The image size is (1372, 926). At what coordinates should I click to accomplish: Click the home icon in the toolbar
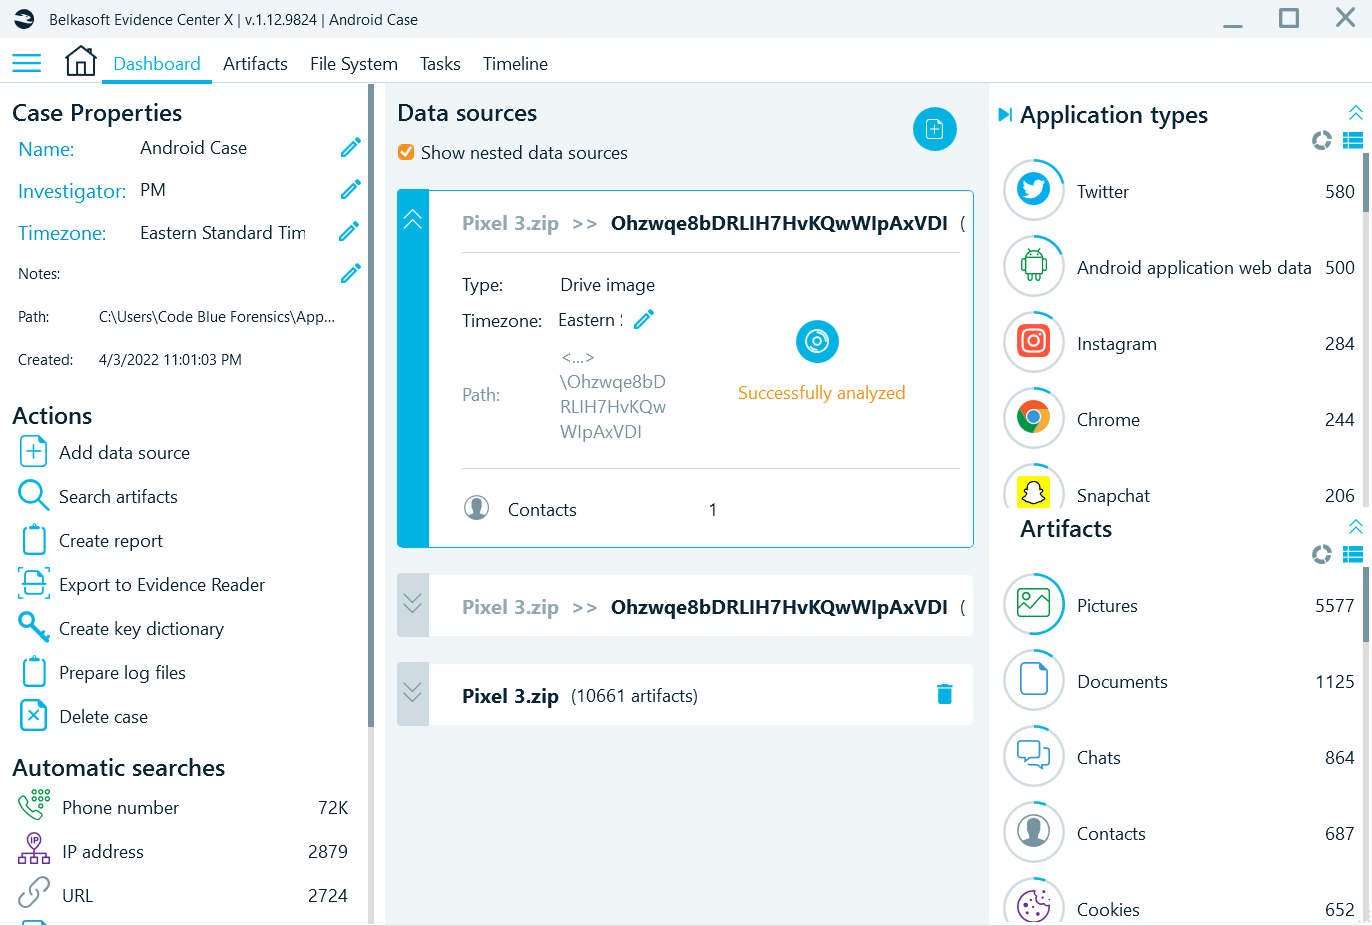point(80,62)
